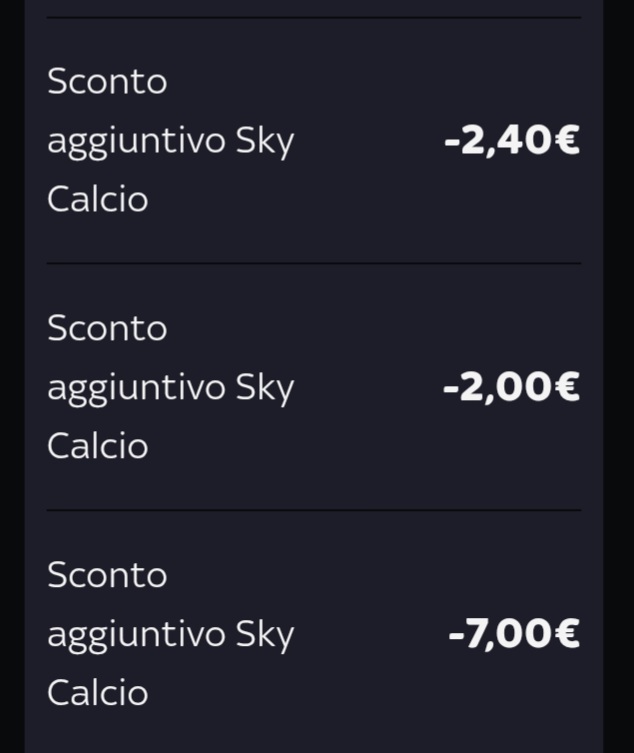Tap 'aggiuntivo Sky' text in the -2,40€ row
634x753 pixels.
click(x=171, y=141)
